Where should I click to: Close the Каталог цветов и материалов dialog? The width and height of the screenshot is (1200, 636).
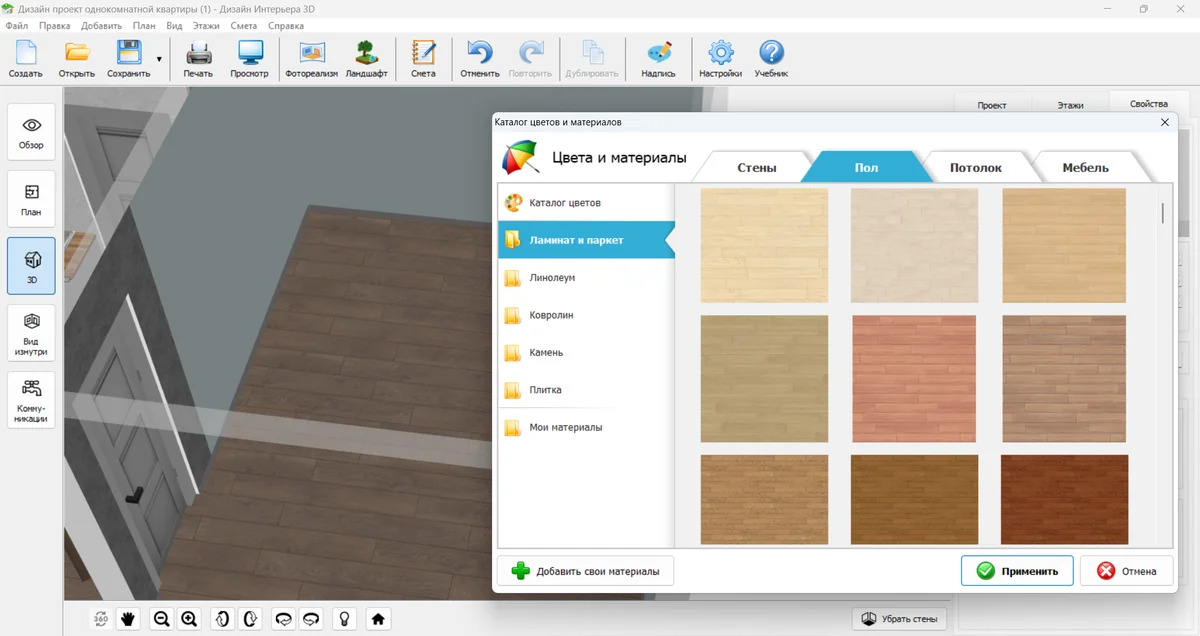[x=1164, y=122]
